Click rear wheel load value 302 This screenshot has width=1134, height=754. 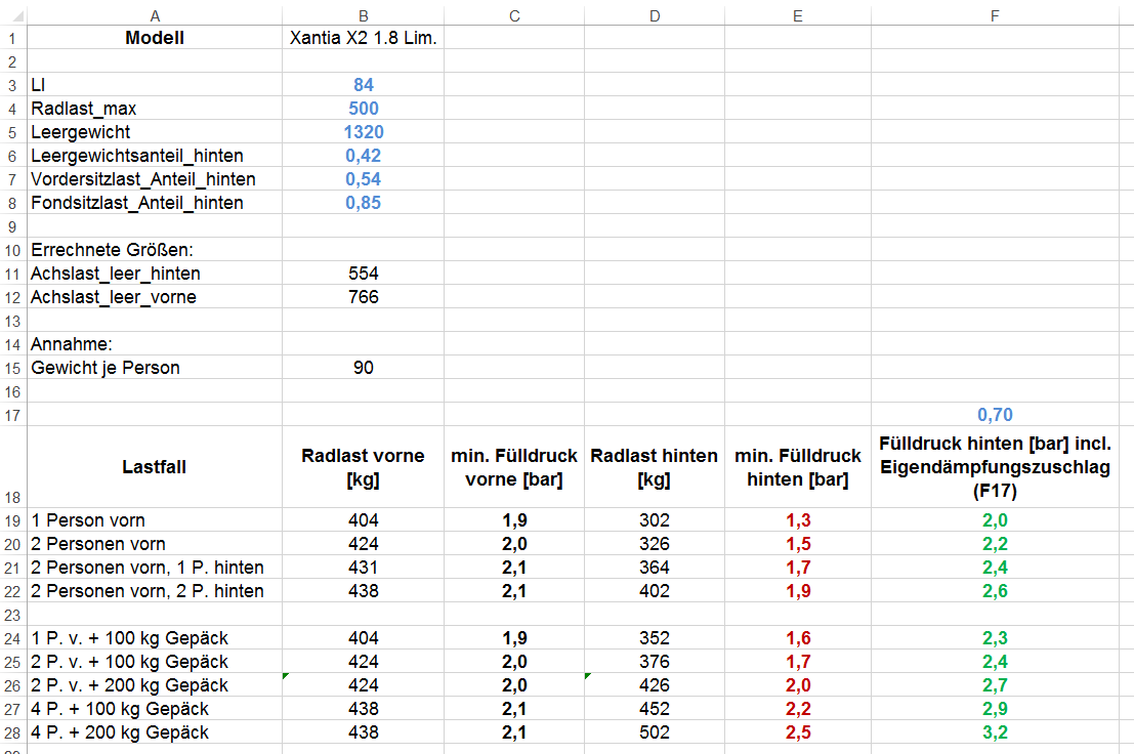click(x=655, y=520)
